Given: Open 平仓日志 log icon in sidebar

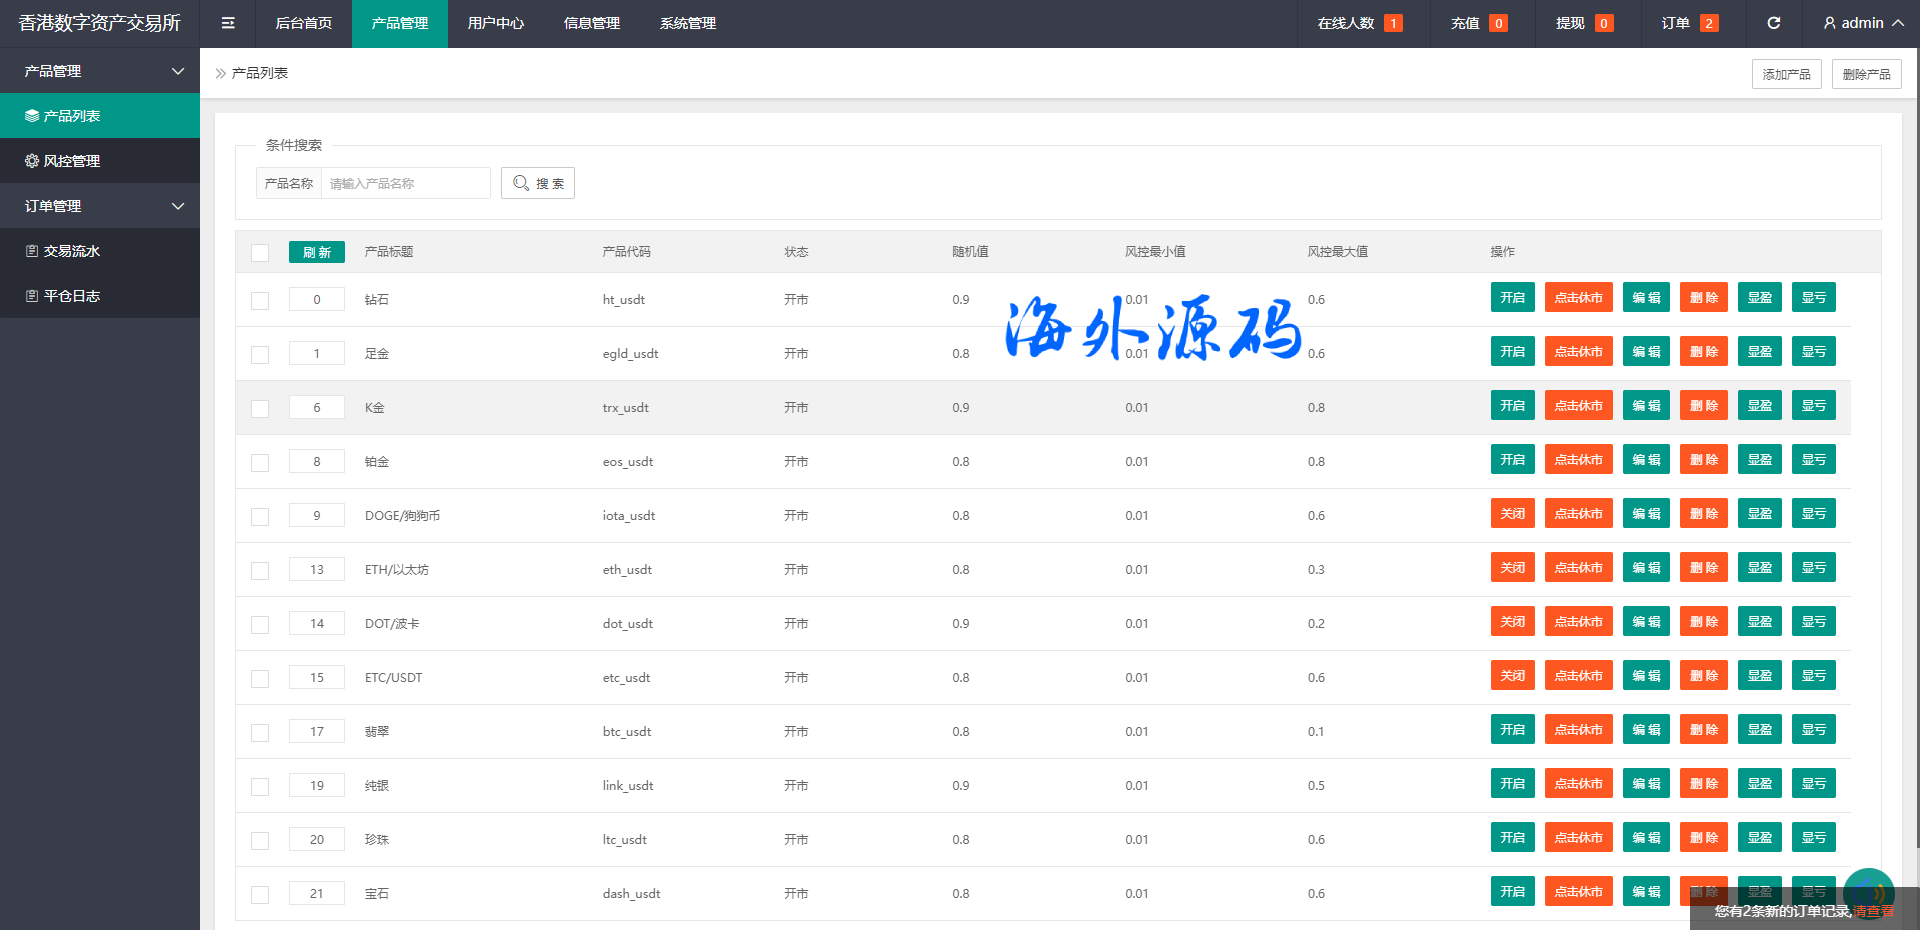Looking at the screenshot, I should tap(32, 296).
